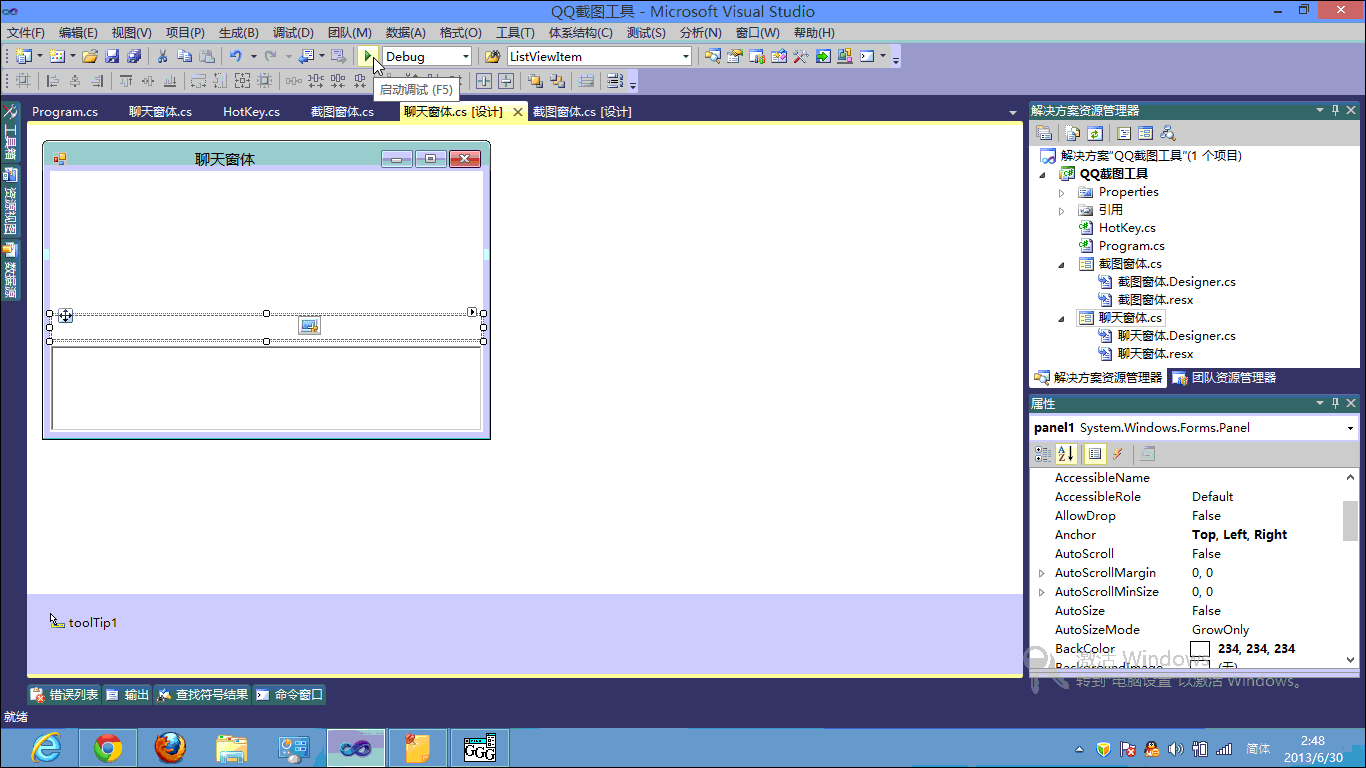Click the Cut scissors icon
This screenshot has height=768, width=1366.
point(162,57)
